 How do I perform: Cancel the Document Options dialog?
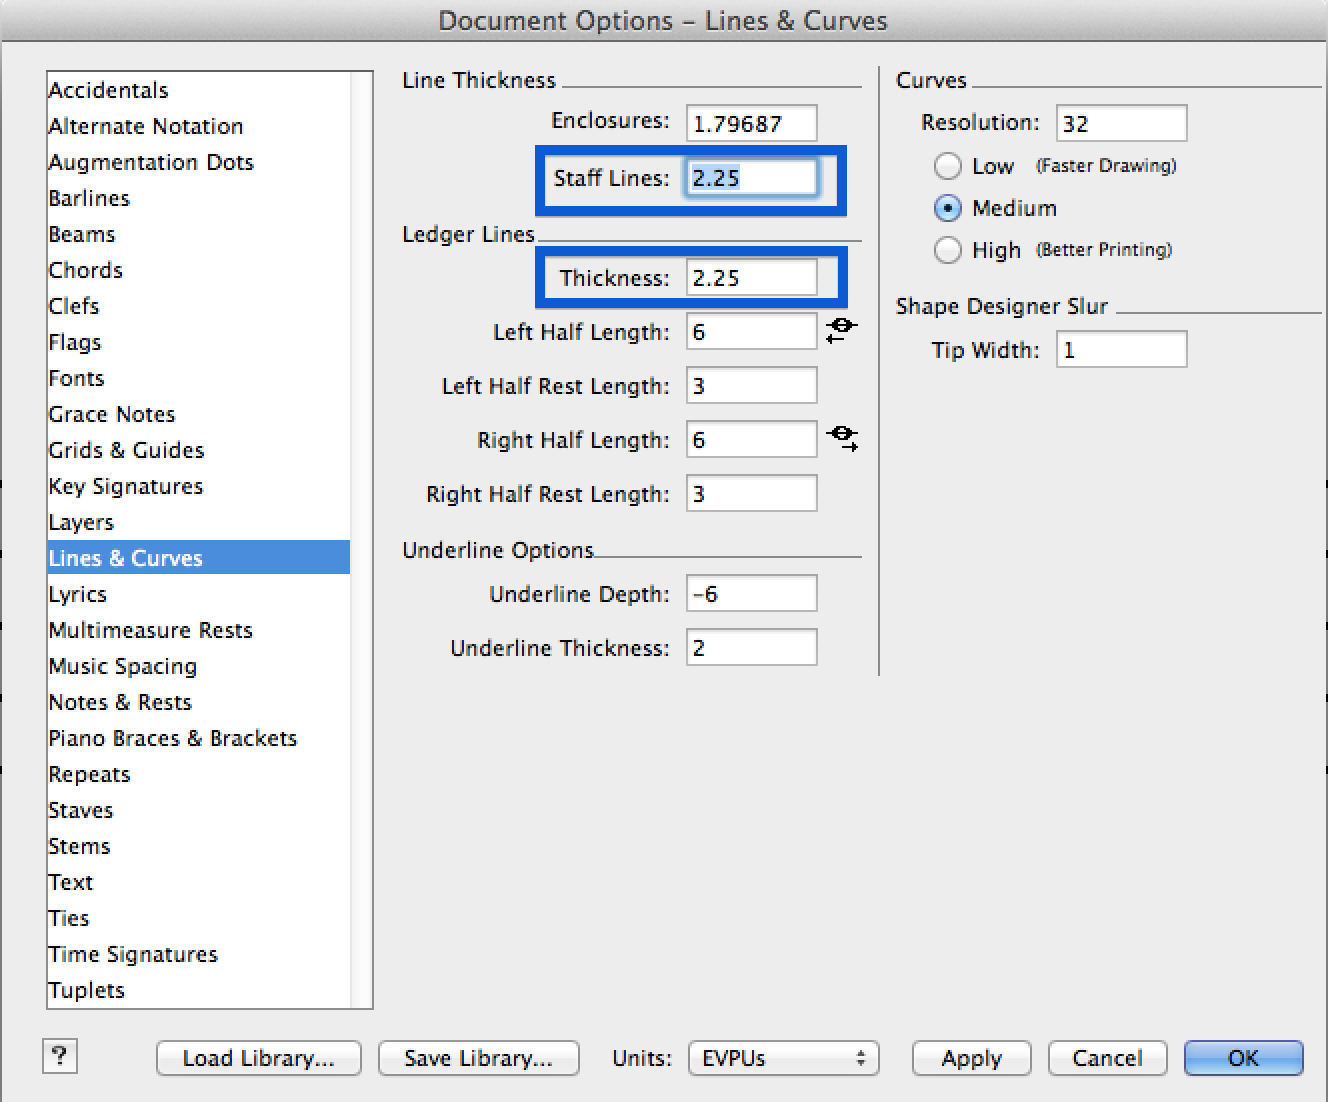pyautogui.click(x=1107, y=1058)
